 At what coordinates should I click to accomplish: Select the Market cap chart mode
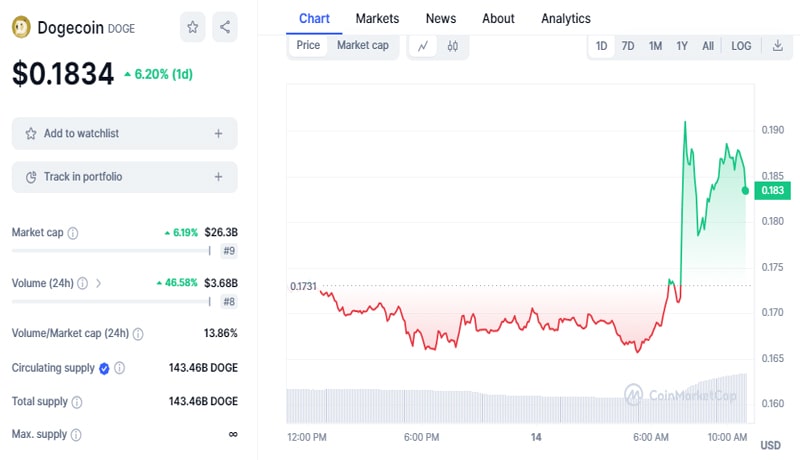click(x=363, y=45)
